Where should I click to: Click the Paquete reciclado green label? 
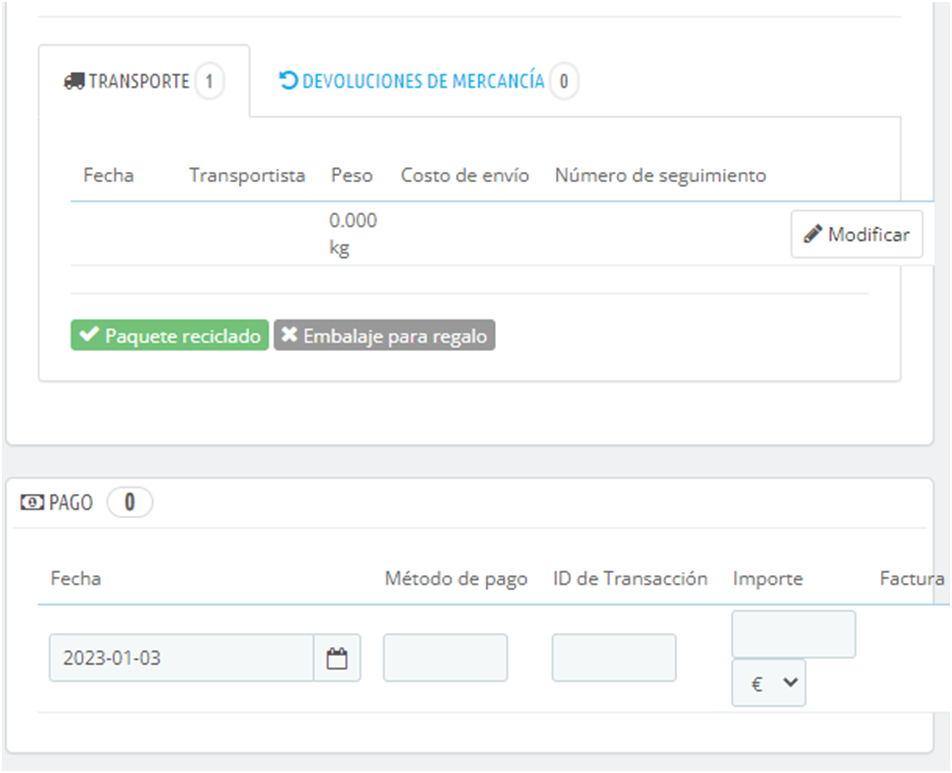pyautogui.click(x=169, y=335)
